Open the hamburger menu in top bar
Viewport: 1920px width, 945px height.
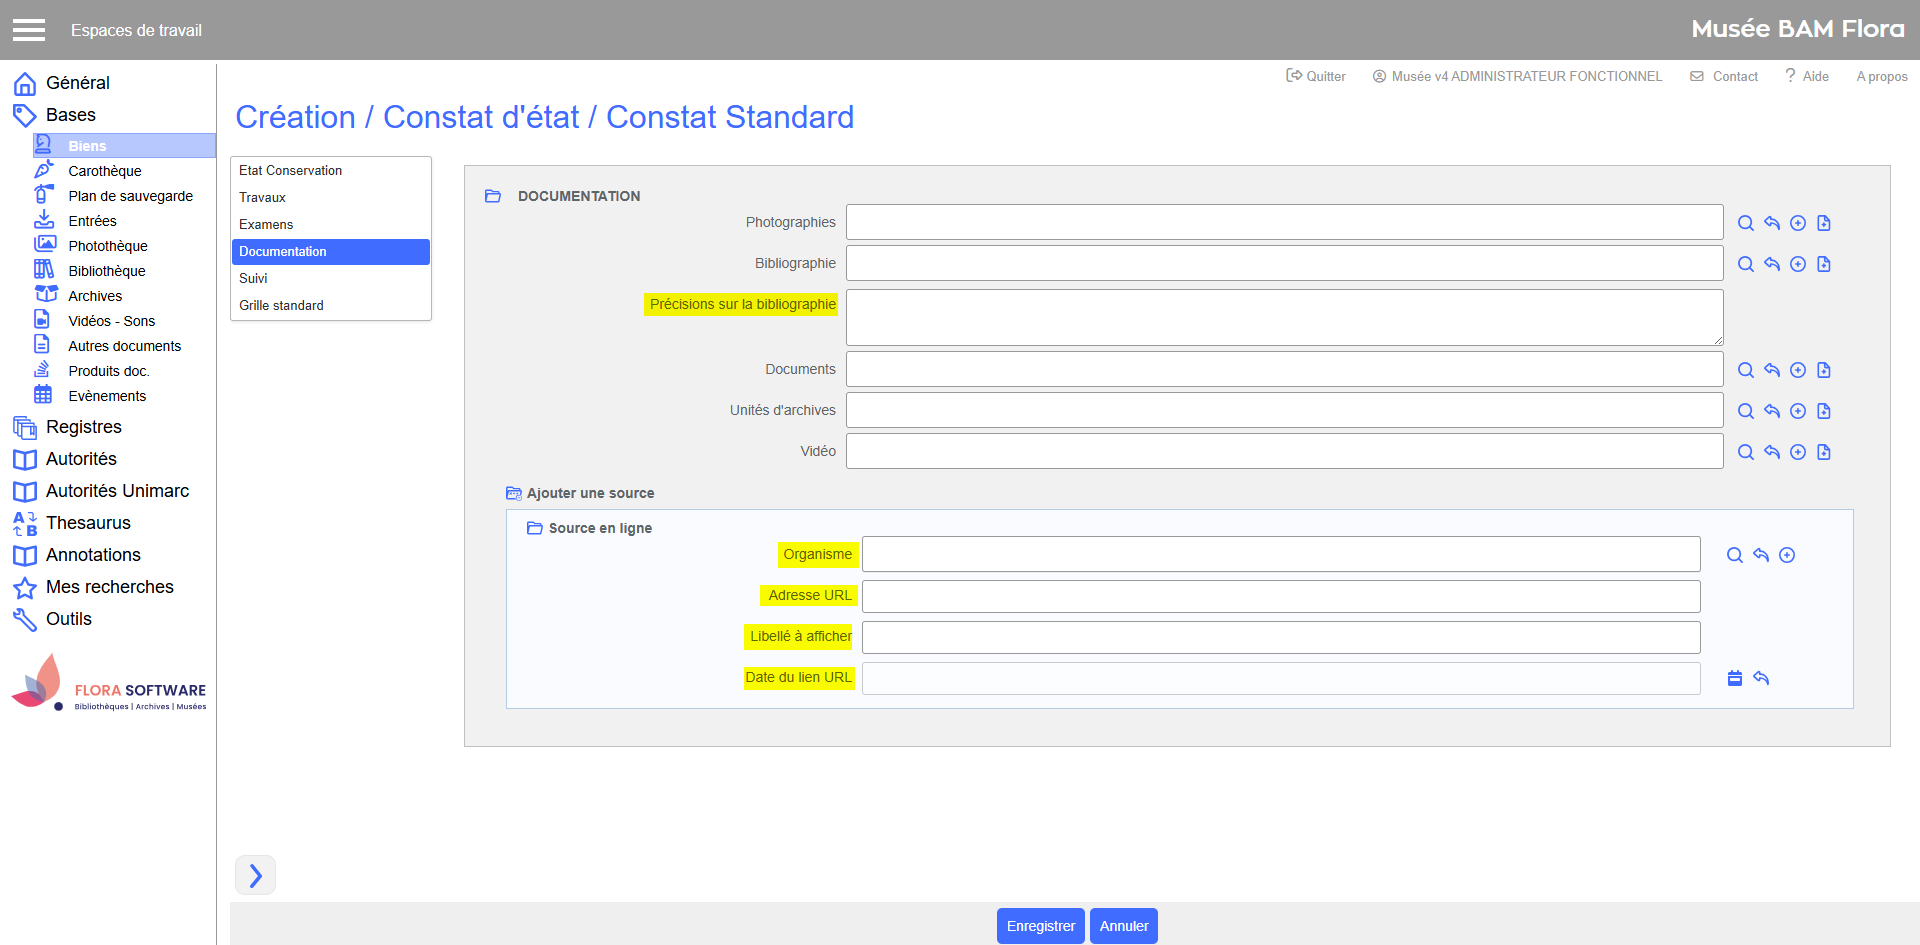pyautogui.click(x=29, y=30)
